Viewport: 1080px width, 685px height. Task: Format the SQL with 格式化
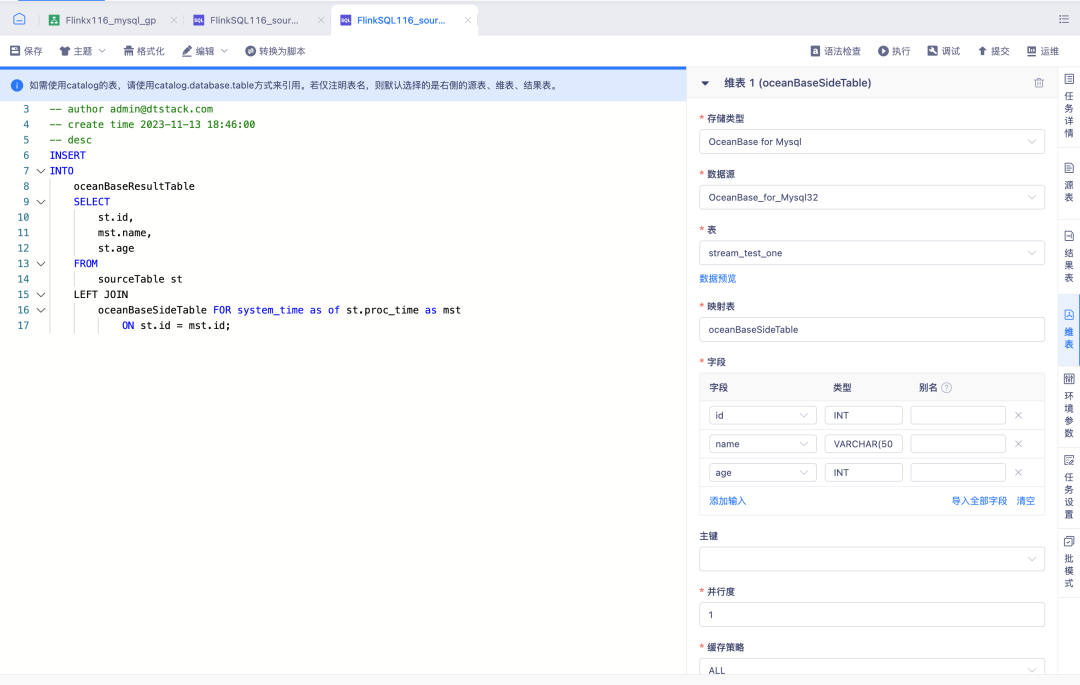(x=144, y=51)
